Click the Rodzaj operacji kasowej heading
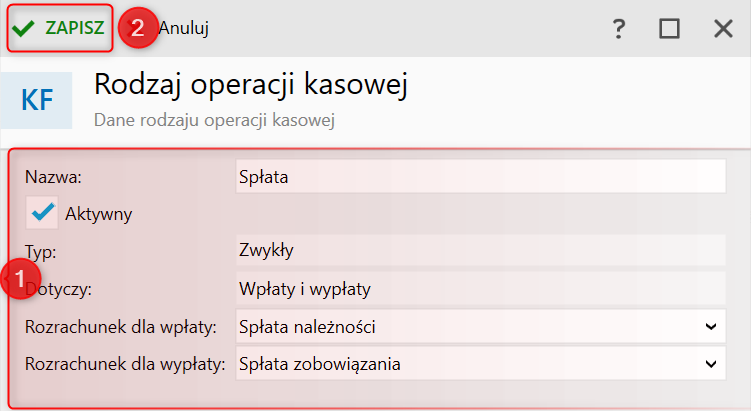The width and height of the screenshot is (751, 411). pos(251,86)
